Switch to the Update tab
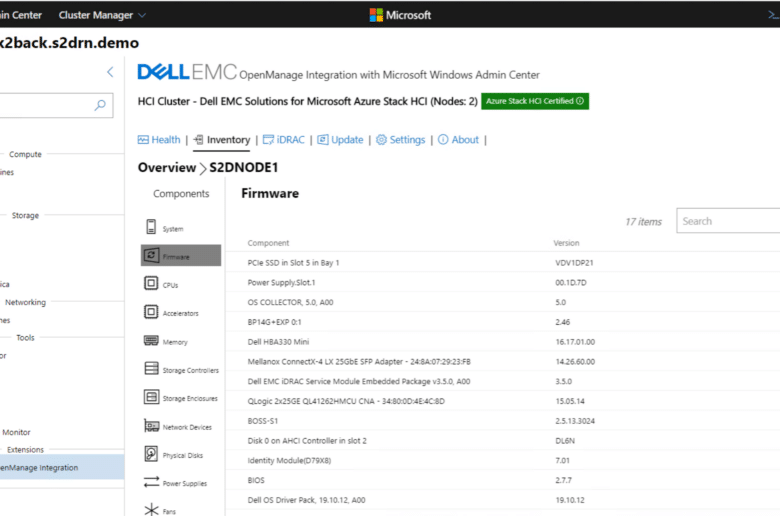The width and height of the screenshot is (780, 516). tap(340, 140)
